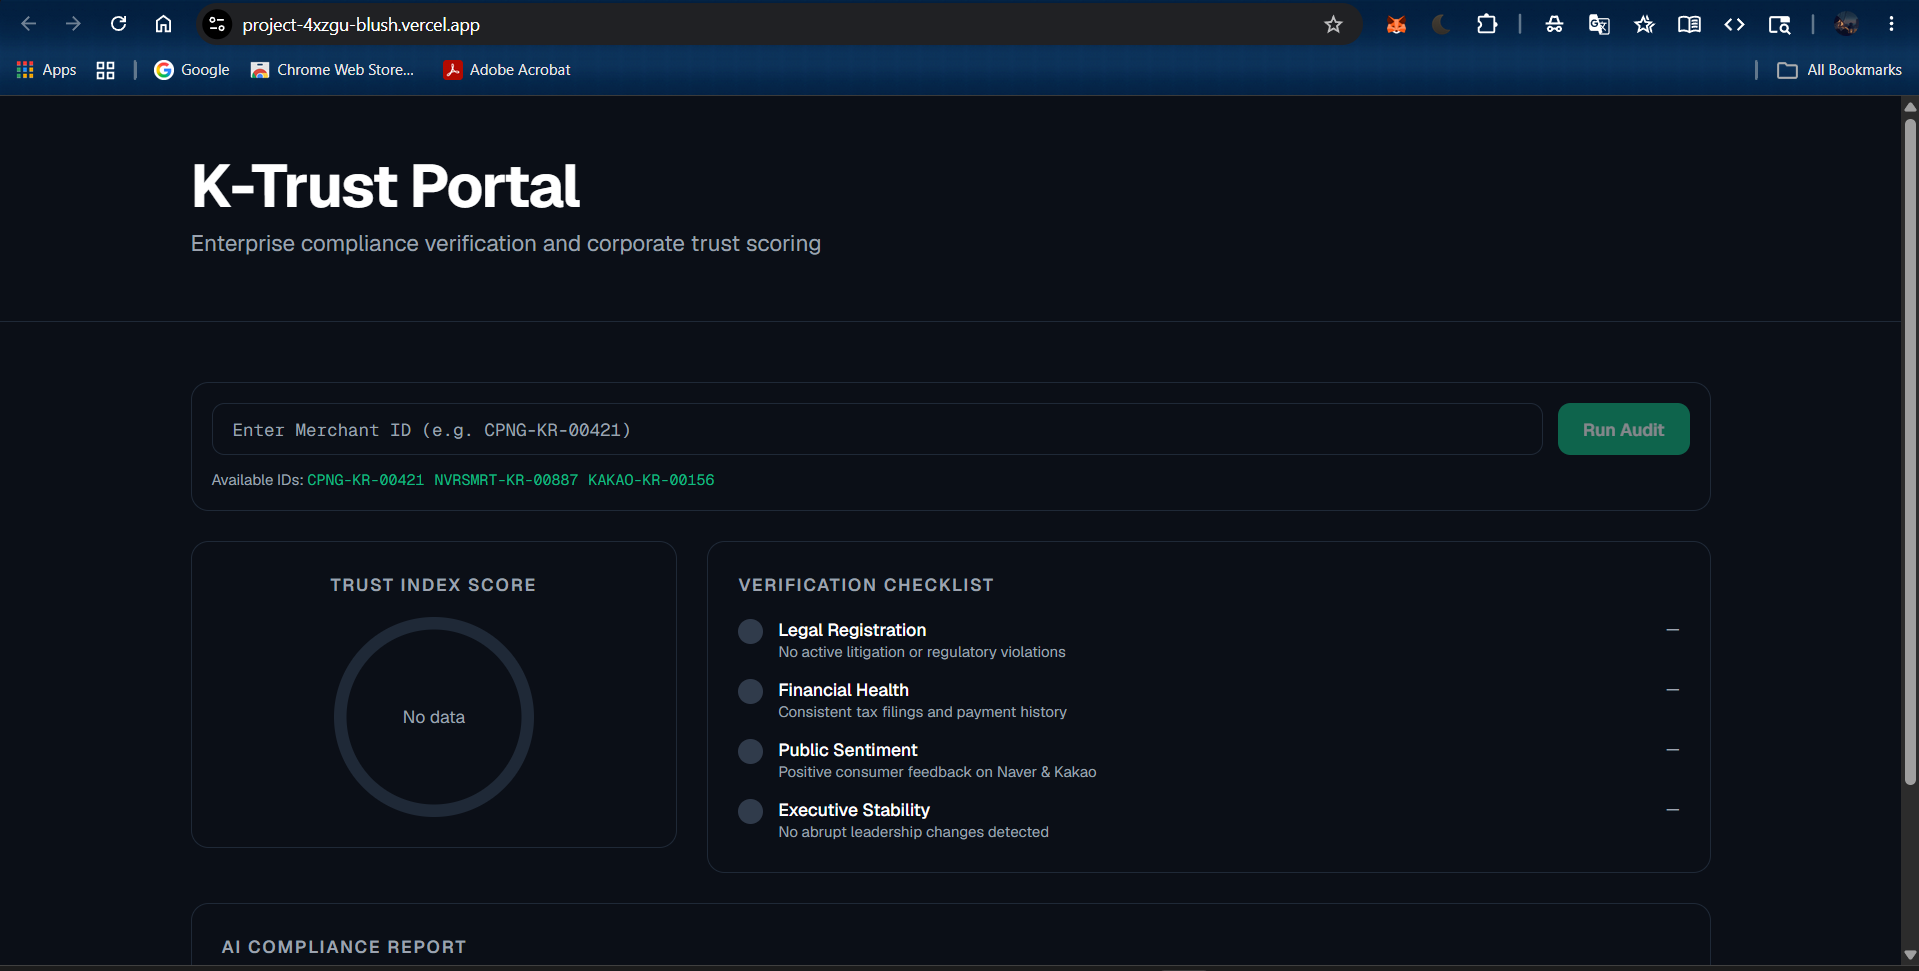Viewport: 1919px width, 971px height.
Task: Click the Run Audit button
Action: [1623, 429]
